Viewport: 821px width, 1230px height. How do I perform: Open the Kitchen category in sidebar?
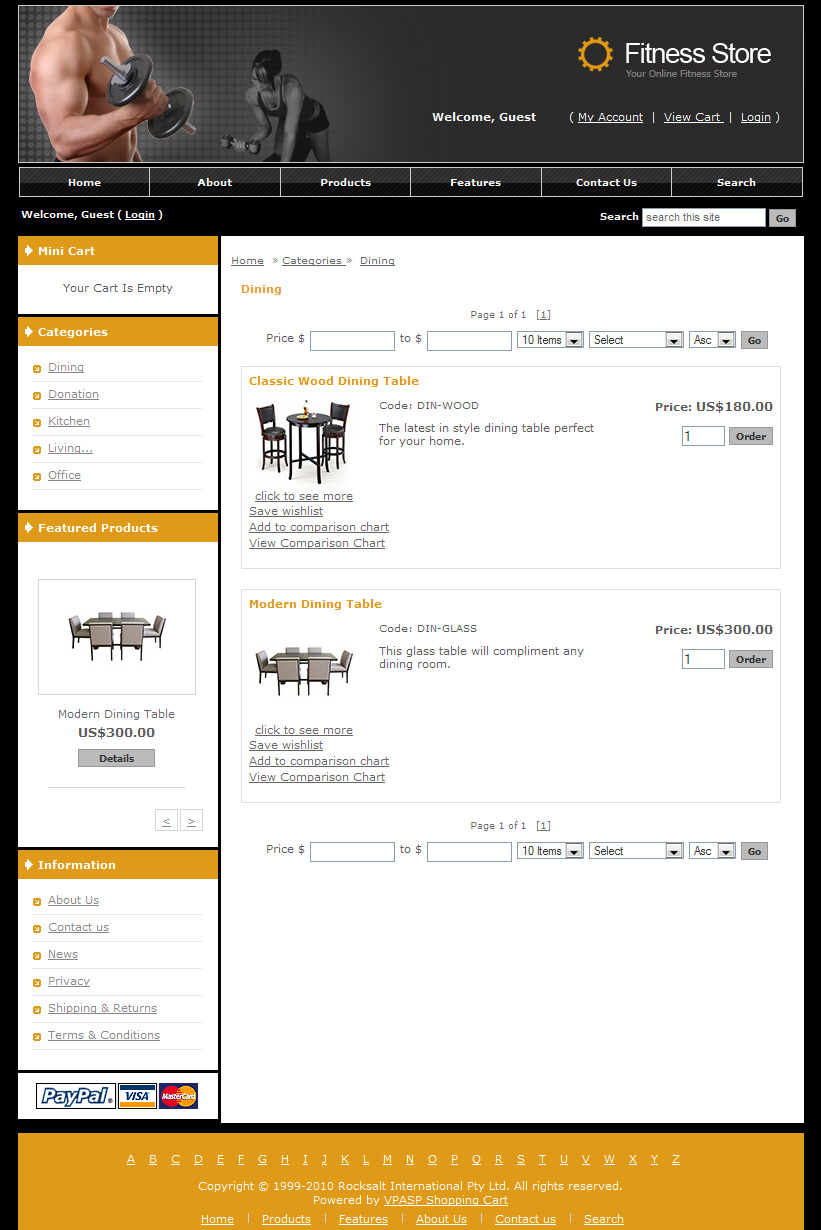[69, 421]
